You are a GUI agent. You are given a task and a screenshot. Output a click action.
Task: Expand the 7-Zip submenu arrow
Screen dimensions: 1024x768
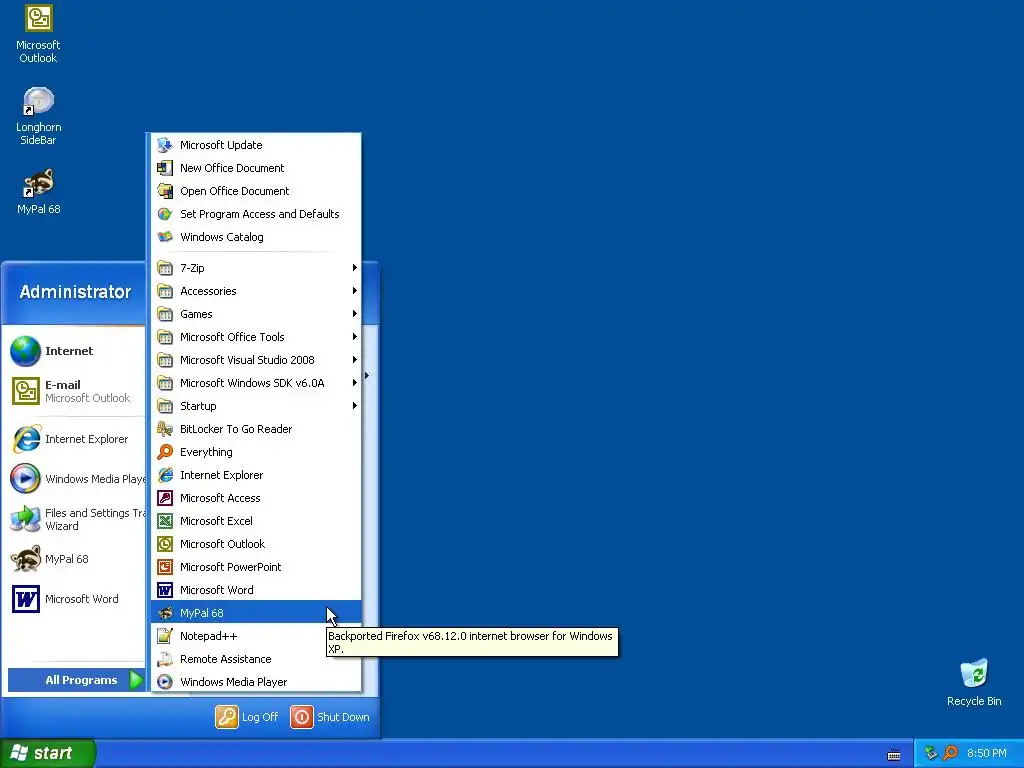355,268
